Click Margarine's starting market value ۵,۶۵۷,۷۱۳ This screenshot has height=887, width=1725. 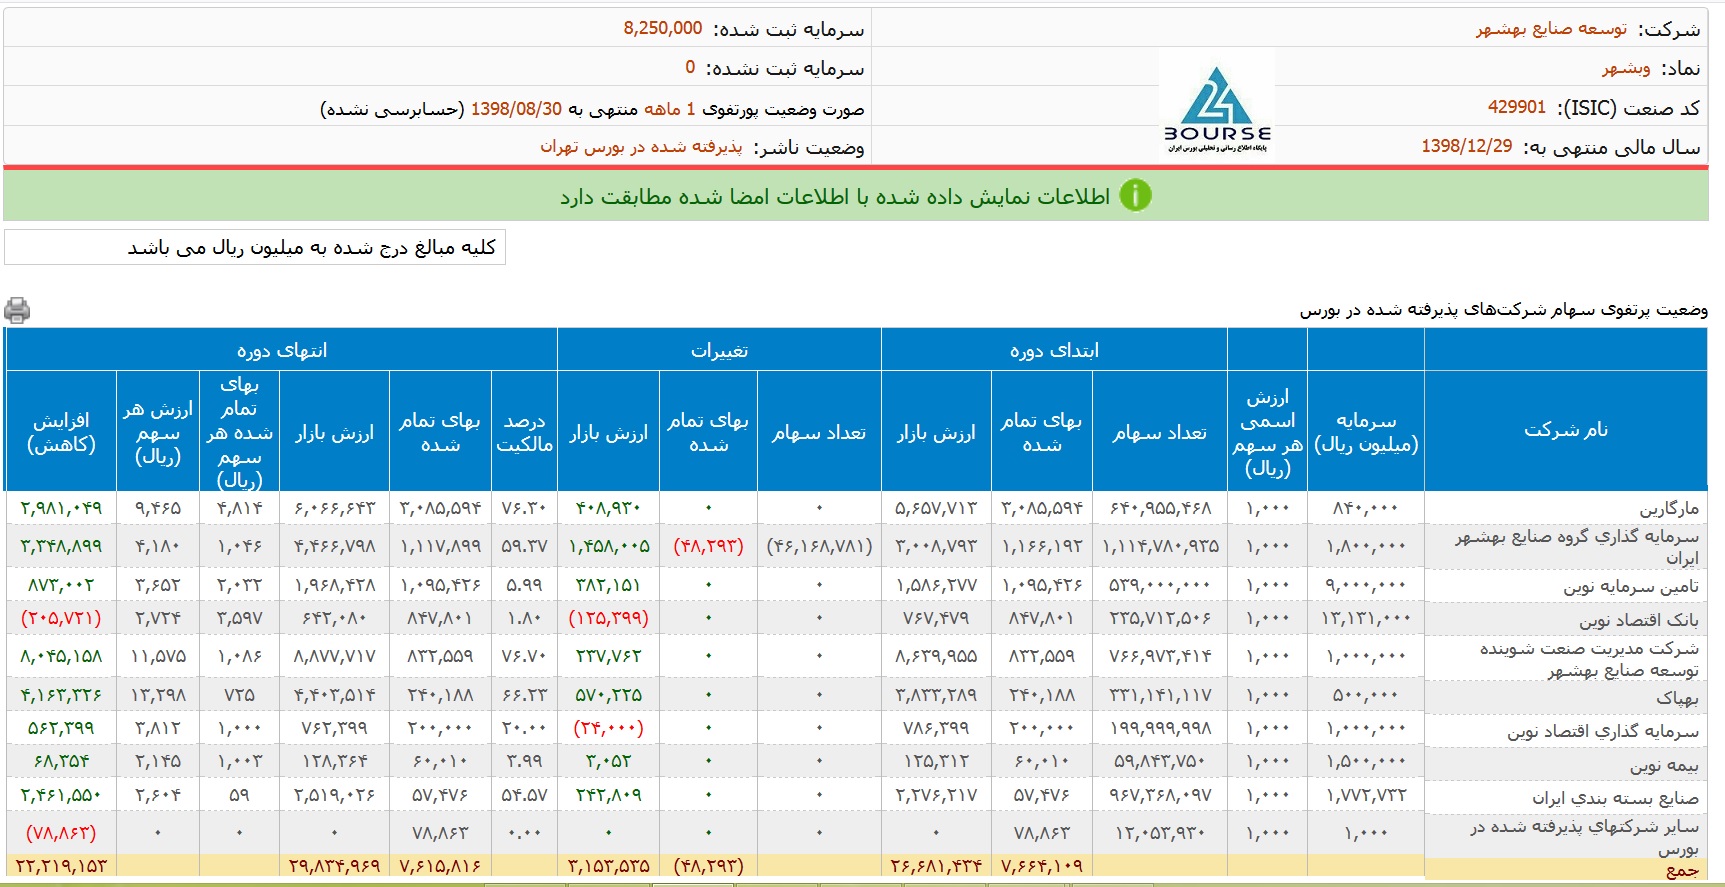tap(936, 508)
